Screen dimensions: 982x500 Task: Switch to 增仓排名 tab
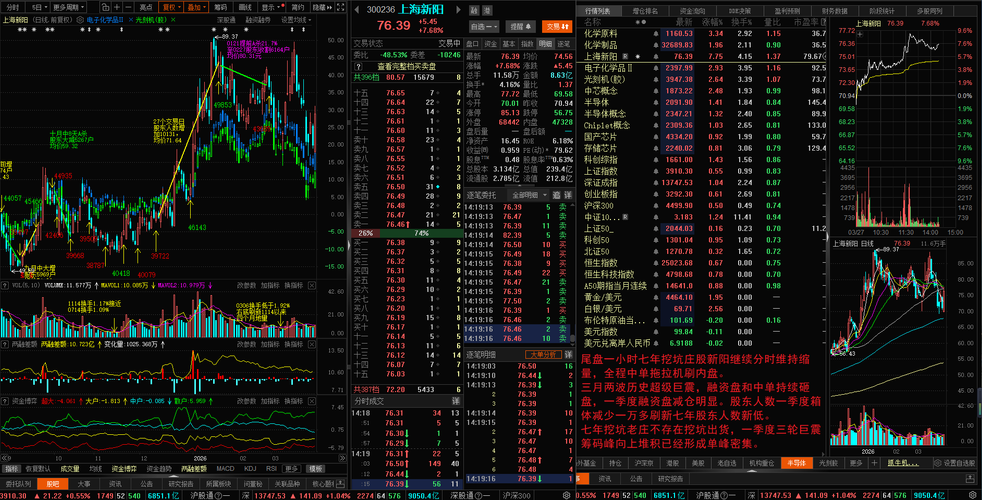tap(645, 11)
